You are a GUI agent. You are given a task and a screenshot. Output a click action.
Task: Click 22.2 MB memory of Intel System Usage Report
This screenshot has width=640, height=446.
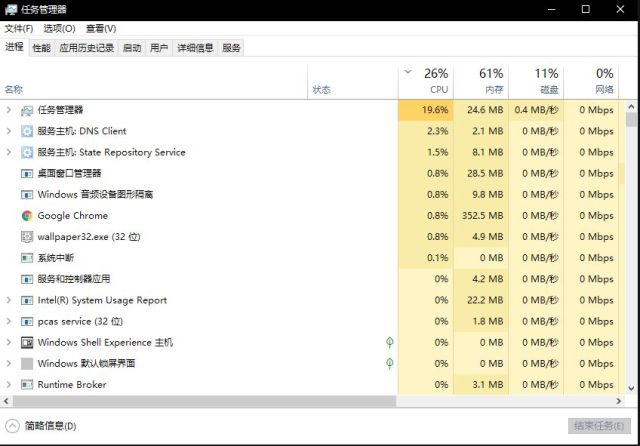(481, 300)
